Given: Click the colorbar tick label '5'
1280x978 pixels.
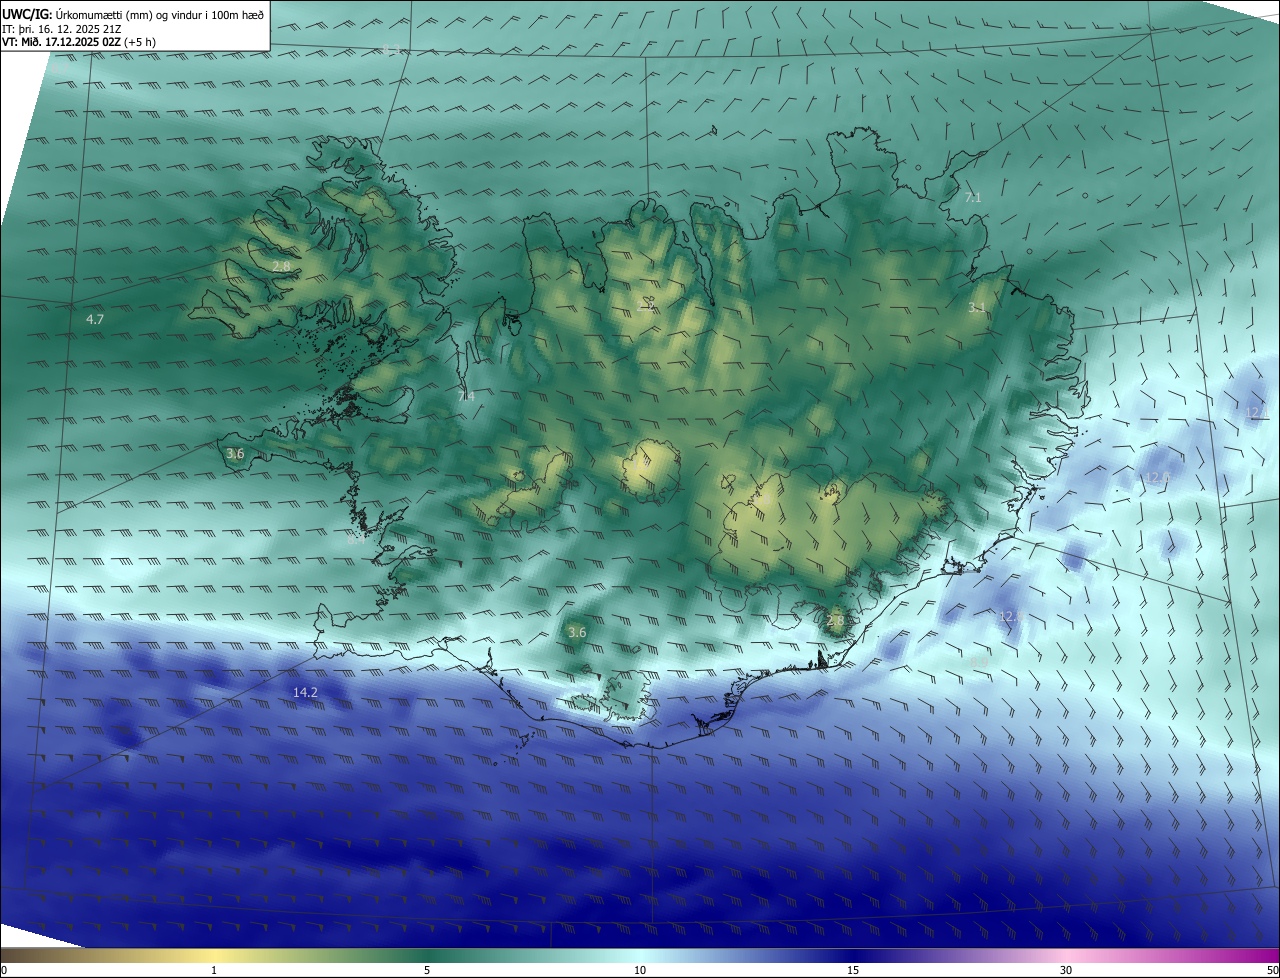Looking at the screenshot, I should tap(427, 970).
